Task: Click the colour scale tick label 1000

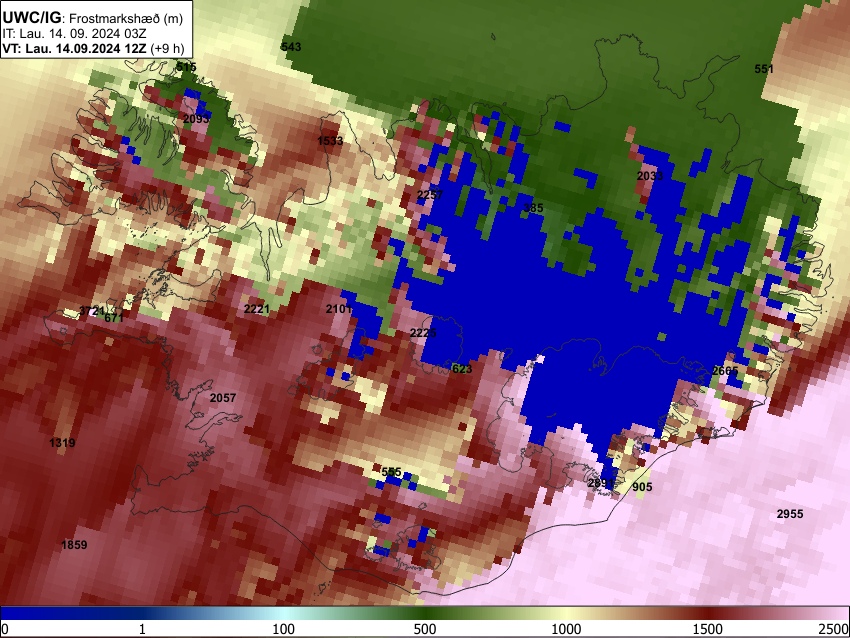Action: click(x=566, y=629)
